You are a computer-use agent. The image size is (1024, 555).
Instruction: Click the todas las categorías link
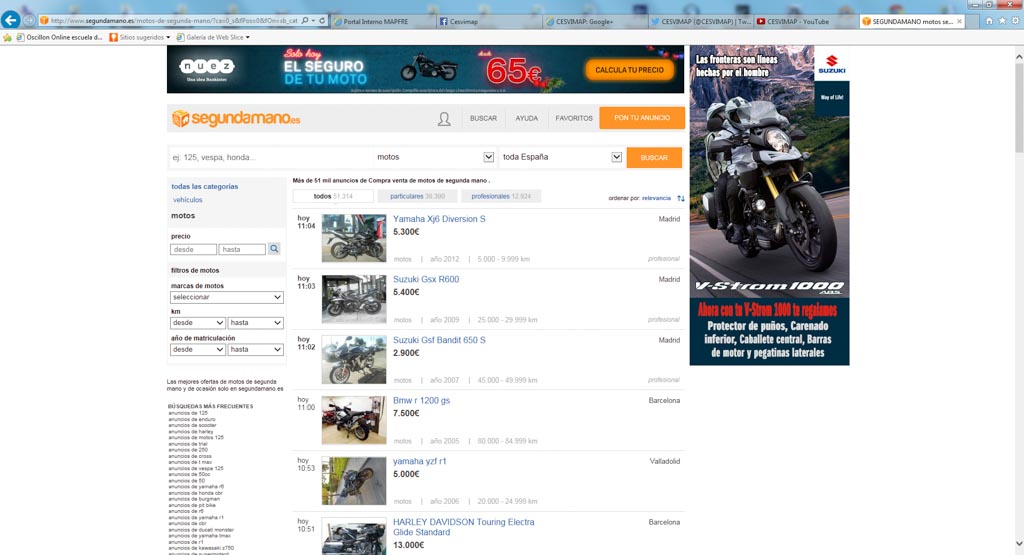point(204,187)
